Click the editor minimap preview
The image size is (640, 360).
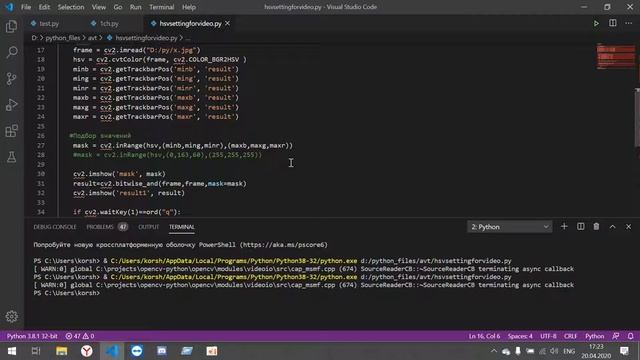(615, 56)
